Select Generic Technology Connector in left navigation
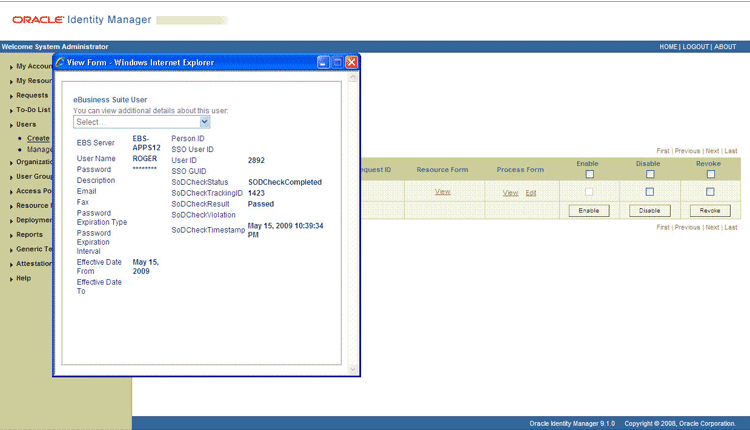This screenshot has width=750, height=430. pyautogui.click(x=34, y=249)
